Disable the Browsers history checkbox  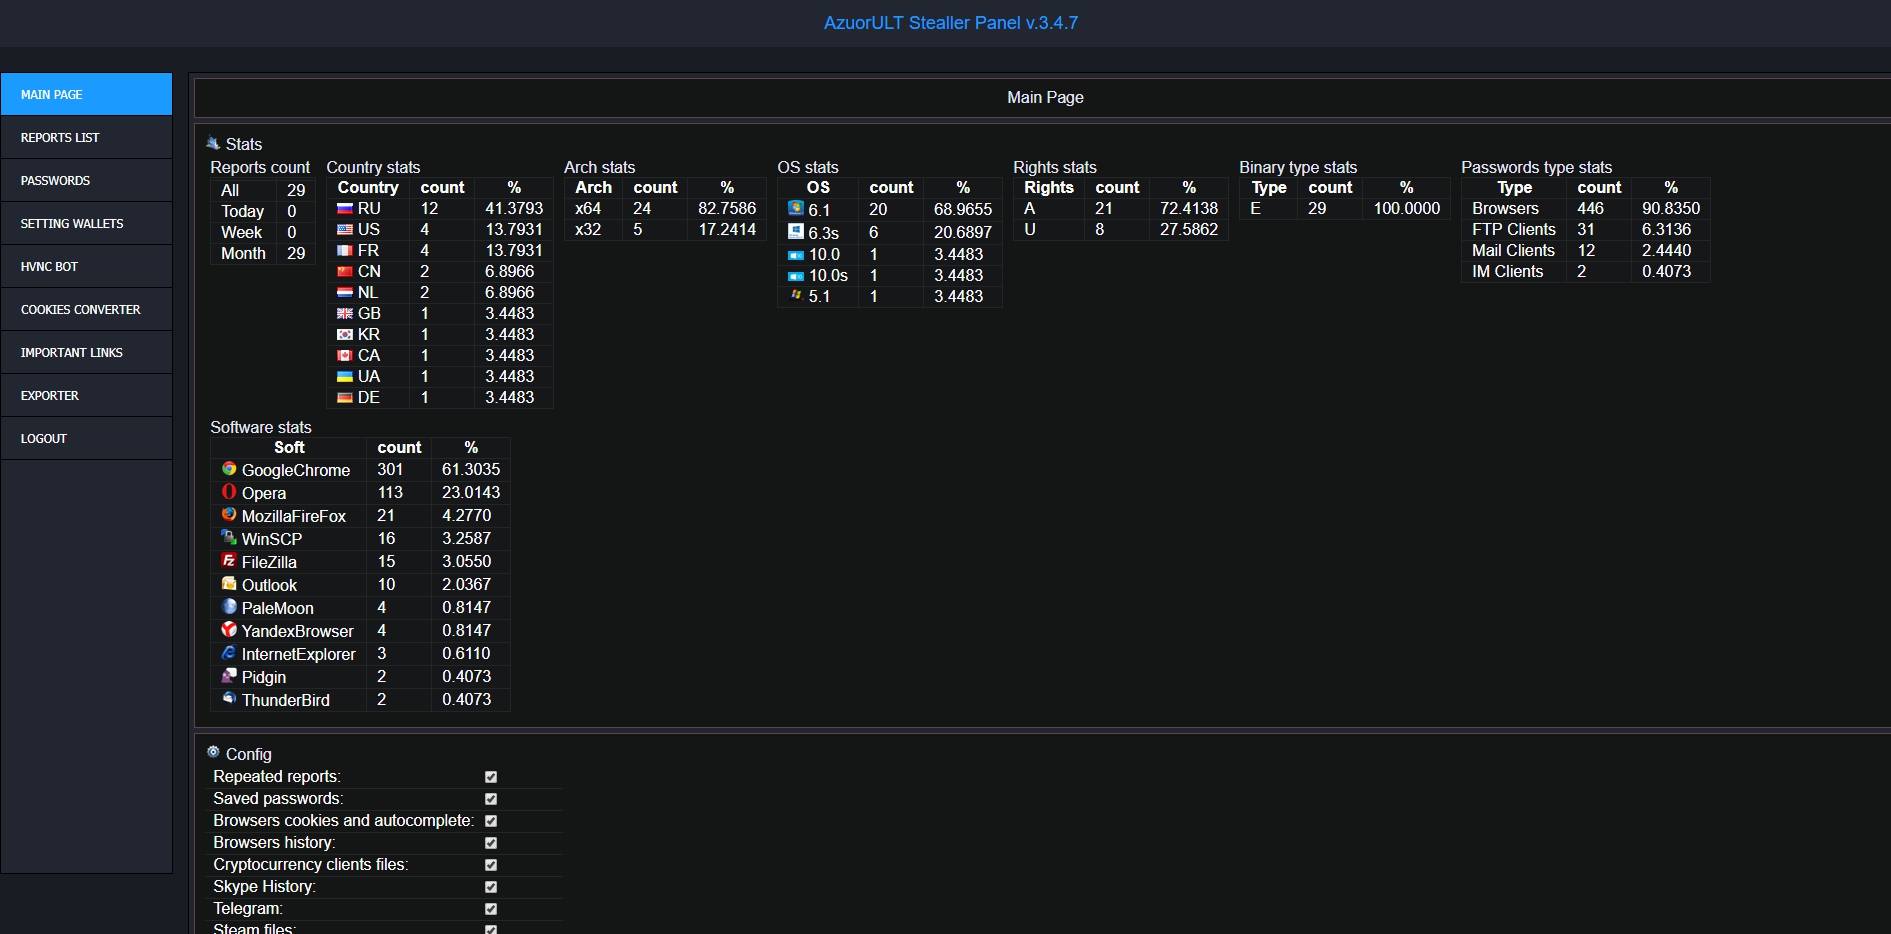point(491,843)
